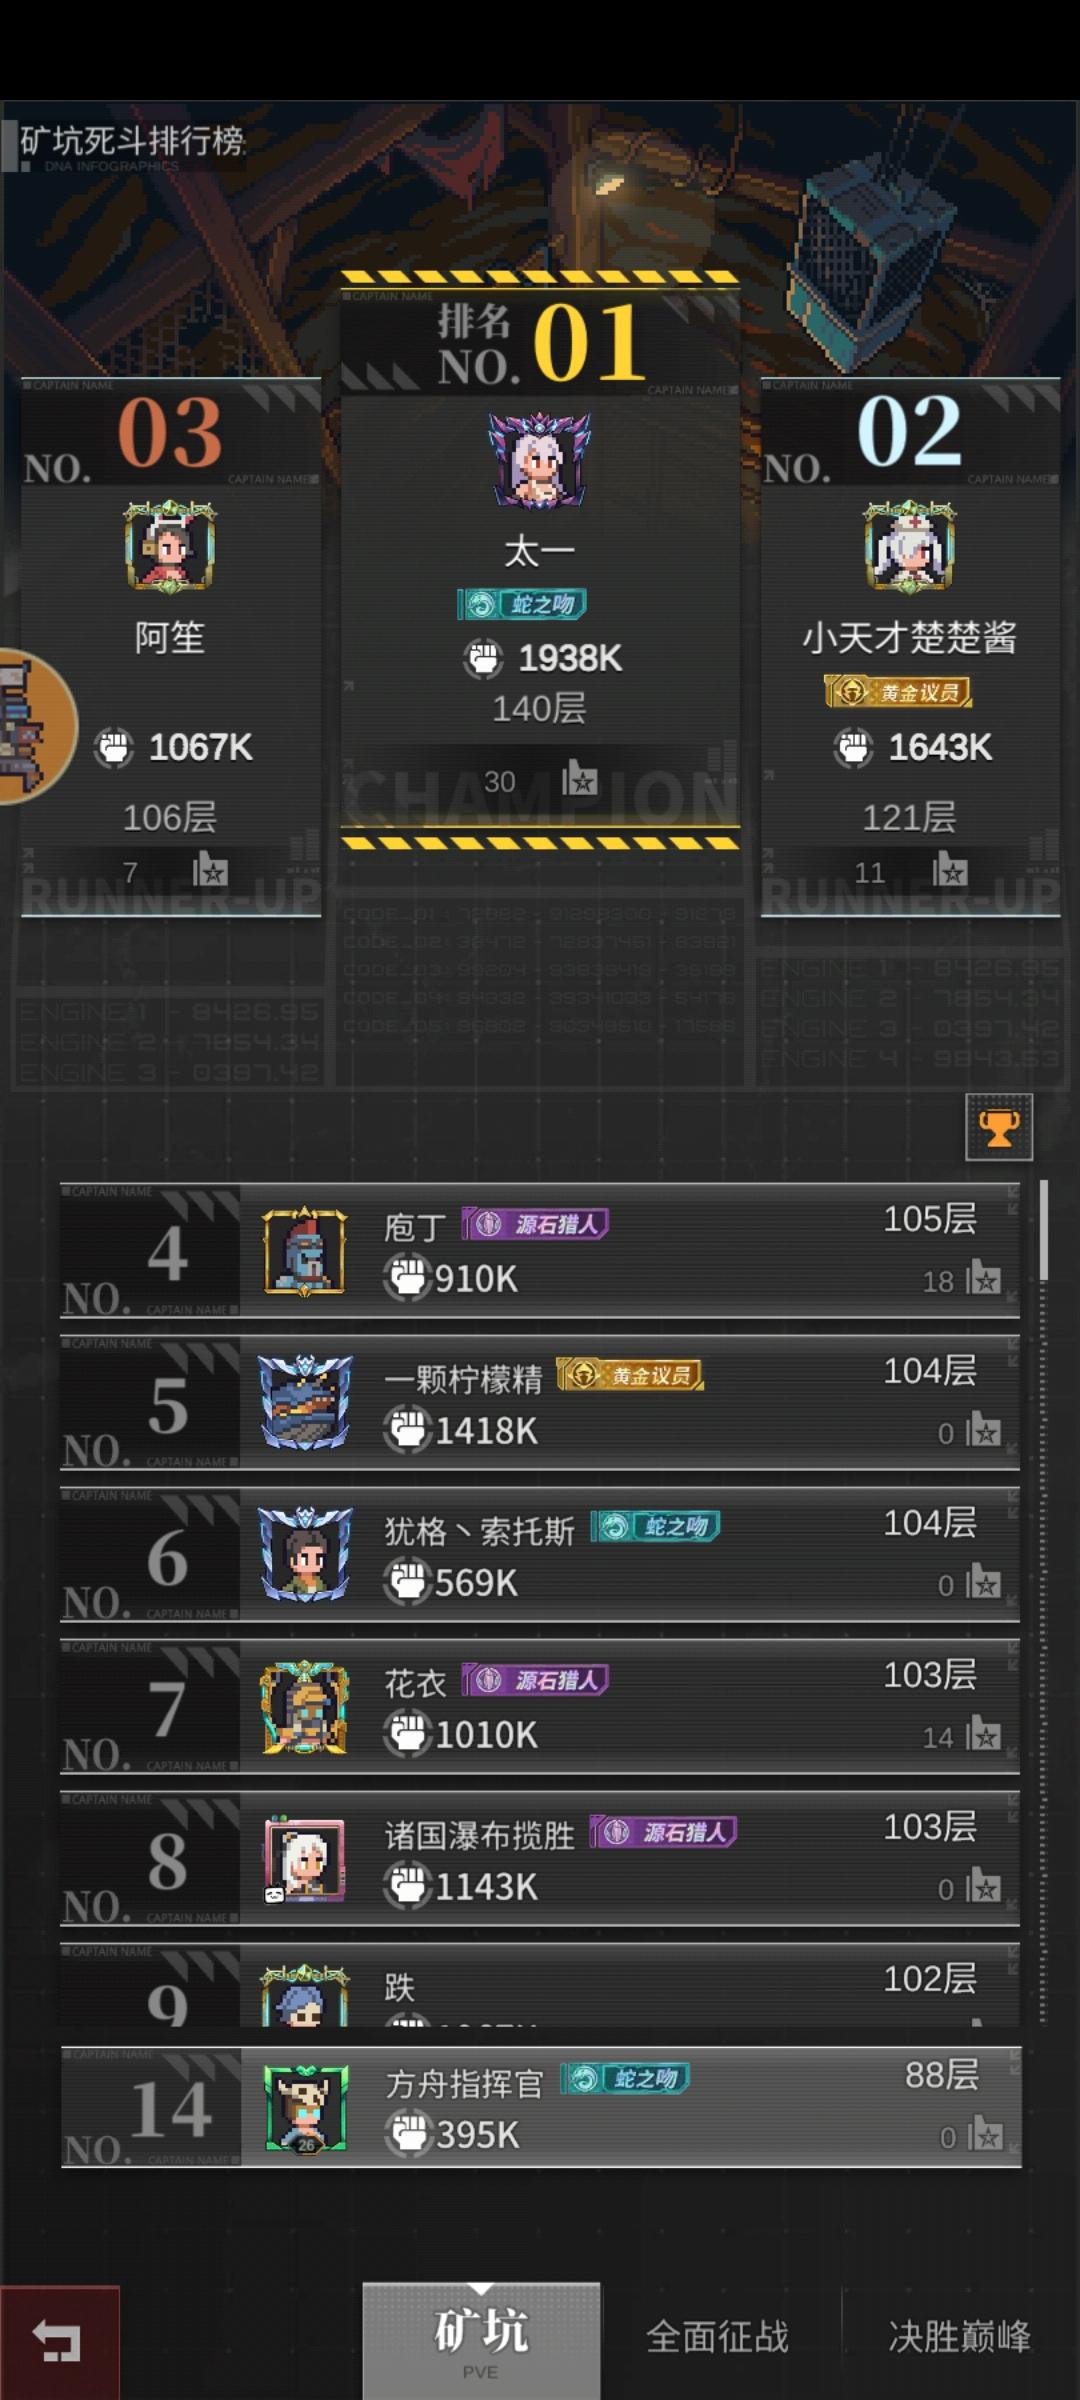Open champion 太一's avatar
The image size is (1080, 2400).
point(540,462)
